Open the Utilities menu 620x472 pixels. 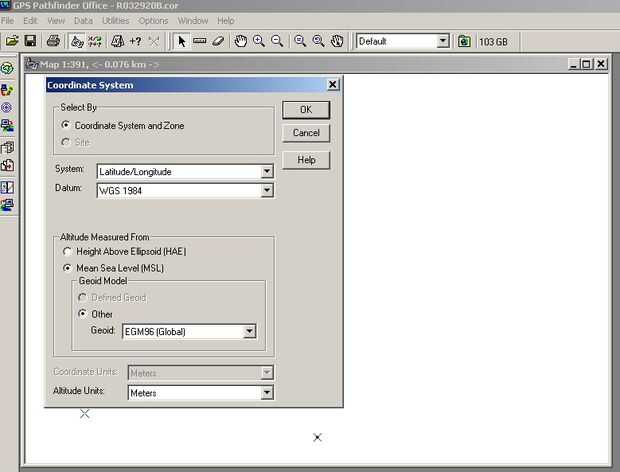[116, 21]
